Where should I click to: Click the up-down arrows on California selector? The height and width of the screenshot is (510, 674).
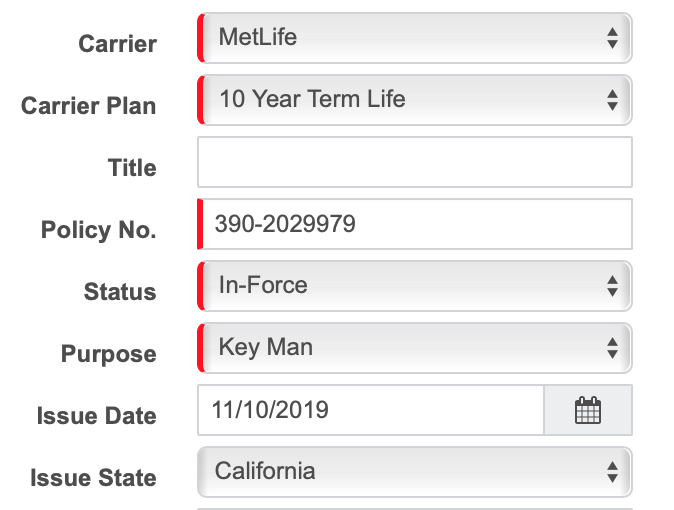(x=613, y=472)
